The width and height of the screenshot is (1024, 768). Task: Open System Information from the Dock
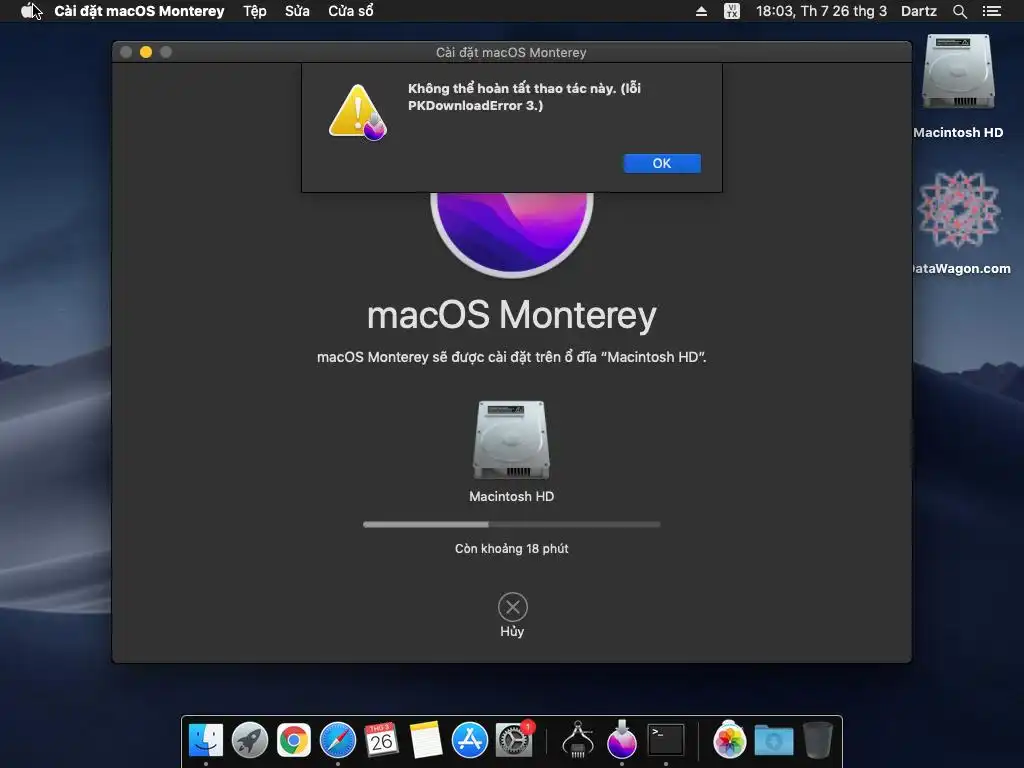point(578,740)
